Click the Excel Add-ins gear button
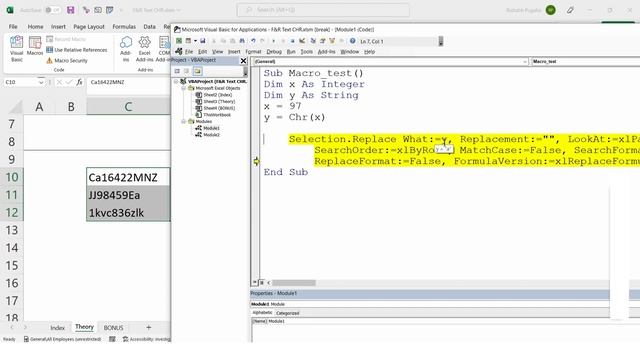 [144, 49]
